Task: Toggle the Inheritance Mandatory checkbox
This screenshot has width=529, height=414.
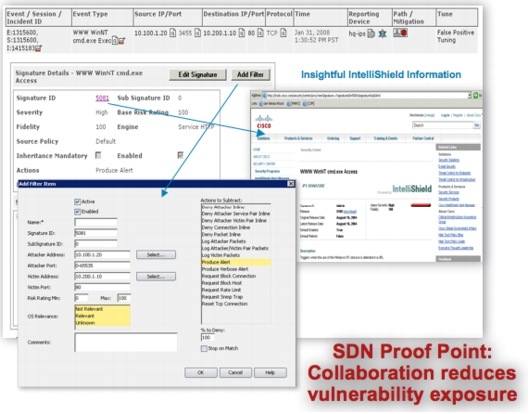Action: coord(98,155)
